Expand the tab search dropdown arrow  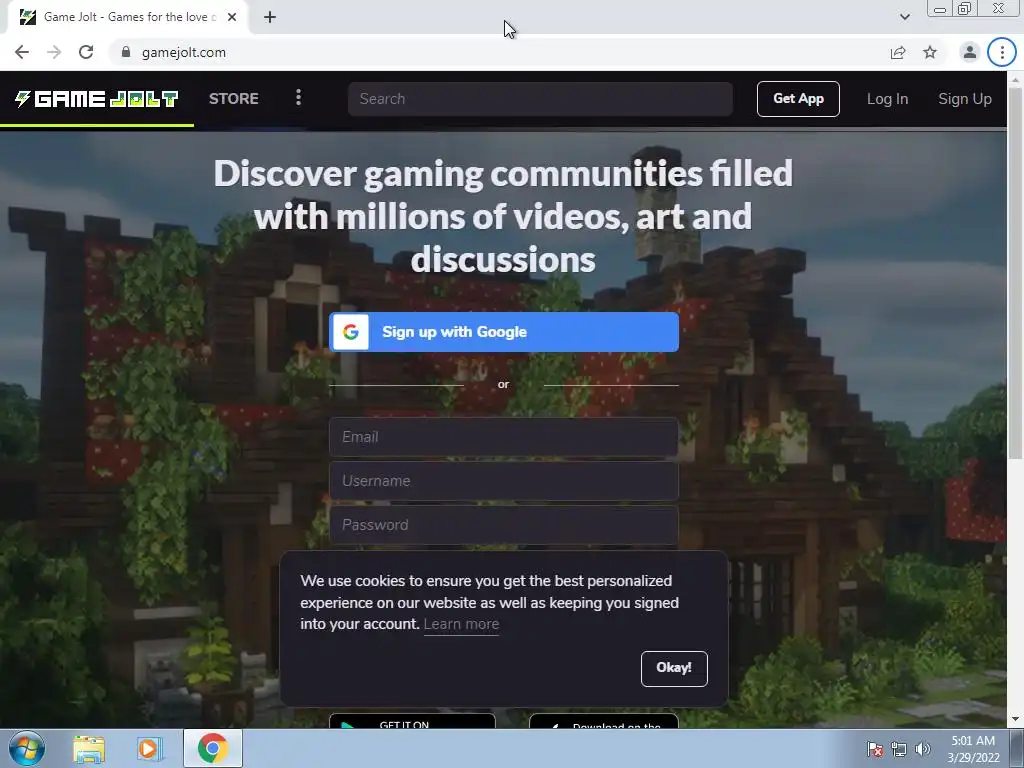tap(904, 17)
